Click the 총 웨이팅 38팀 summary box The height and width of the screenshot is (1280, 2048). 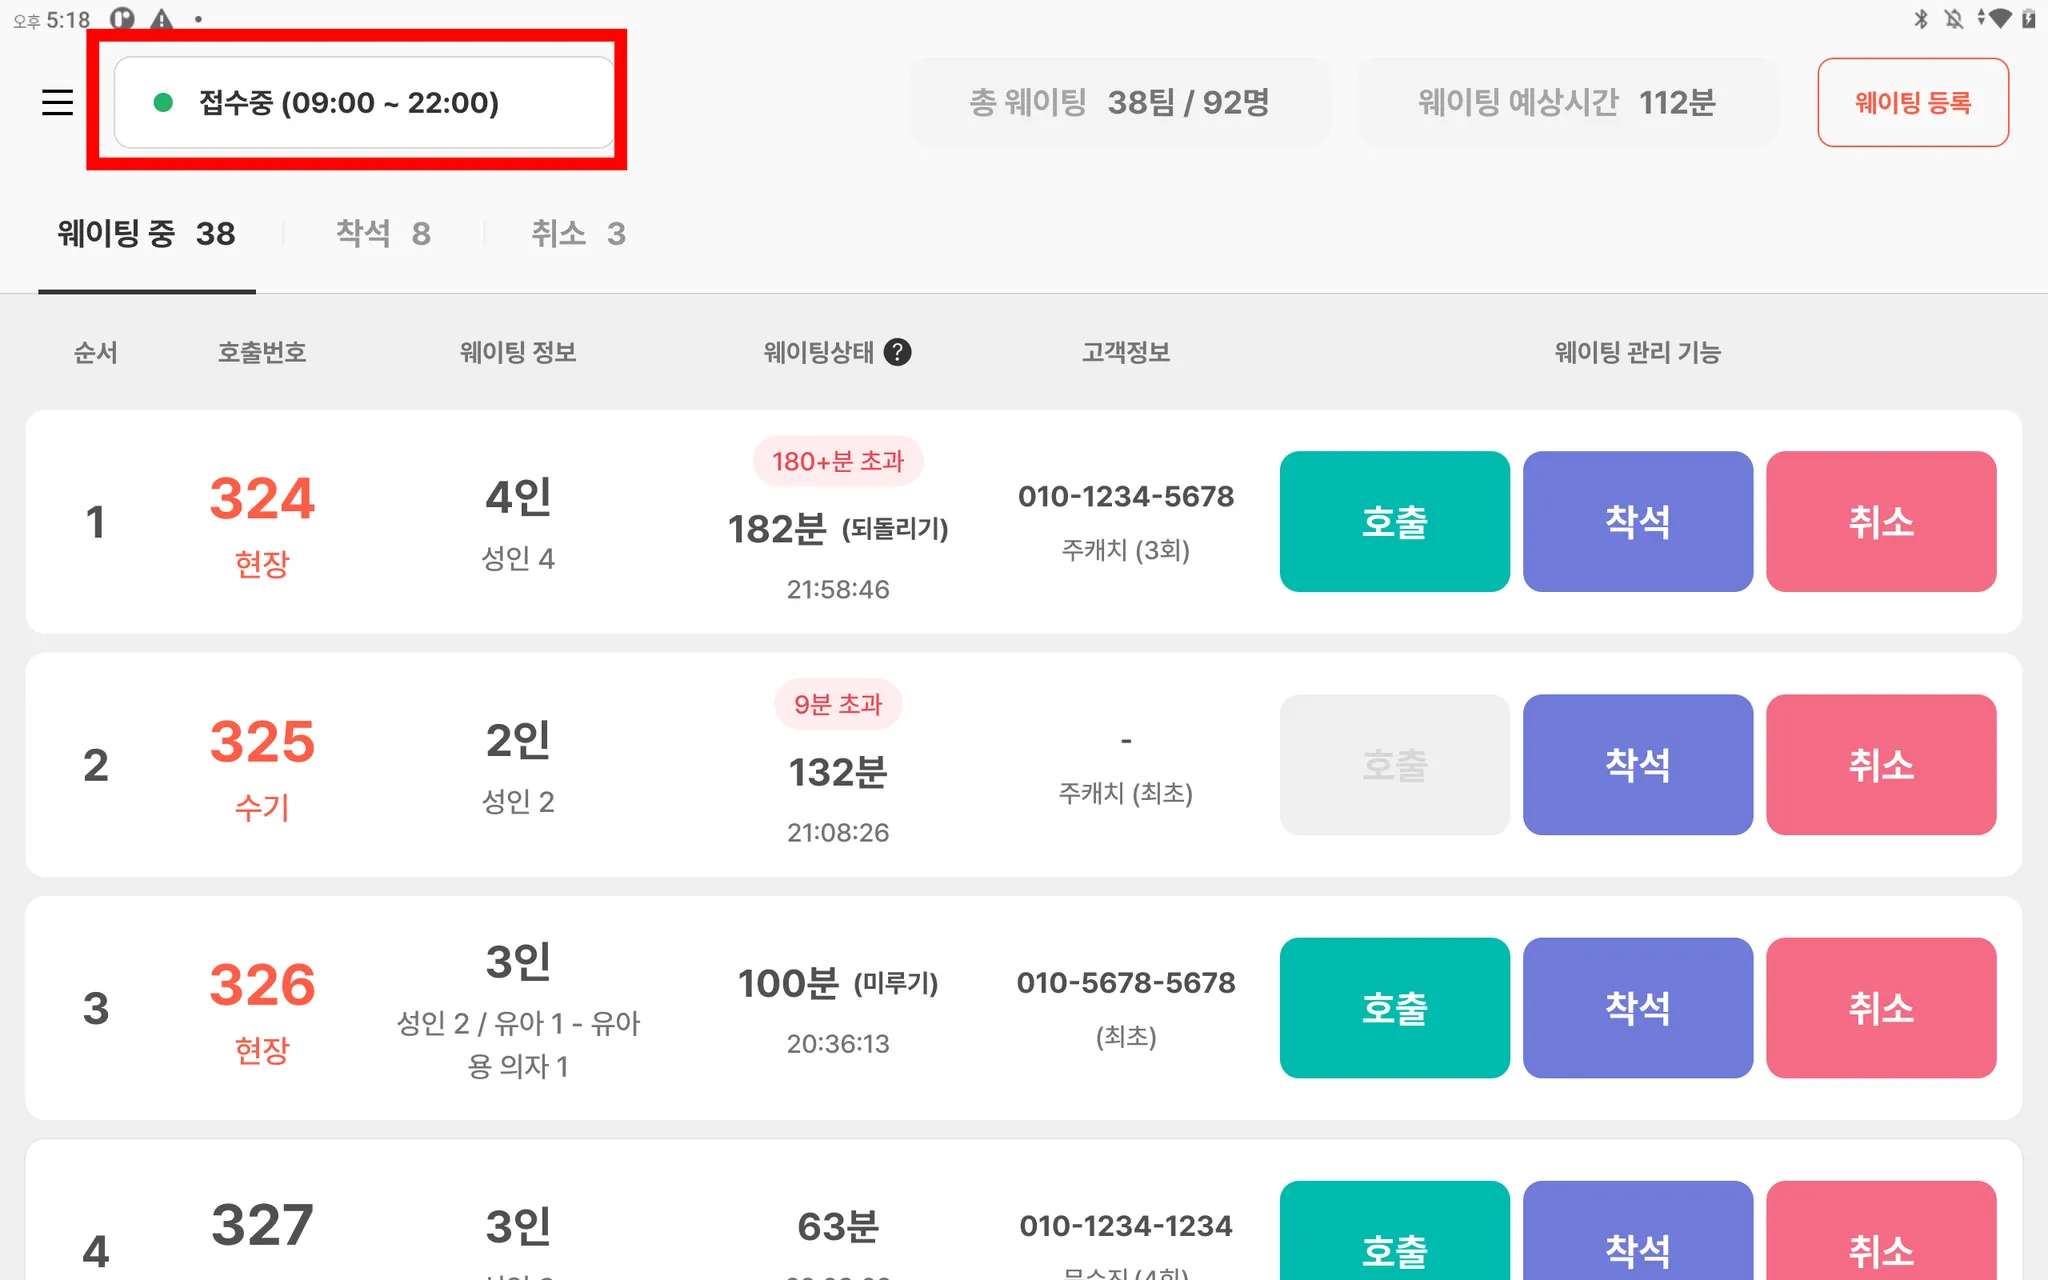click(1119, 102)
